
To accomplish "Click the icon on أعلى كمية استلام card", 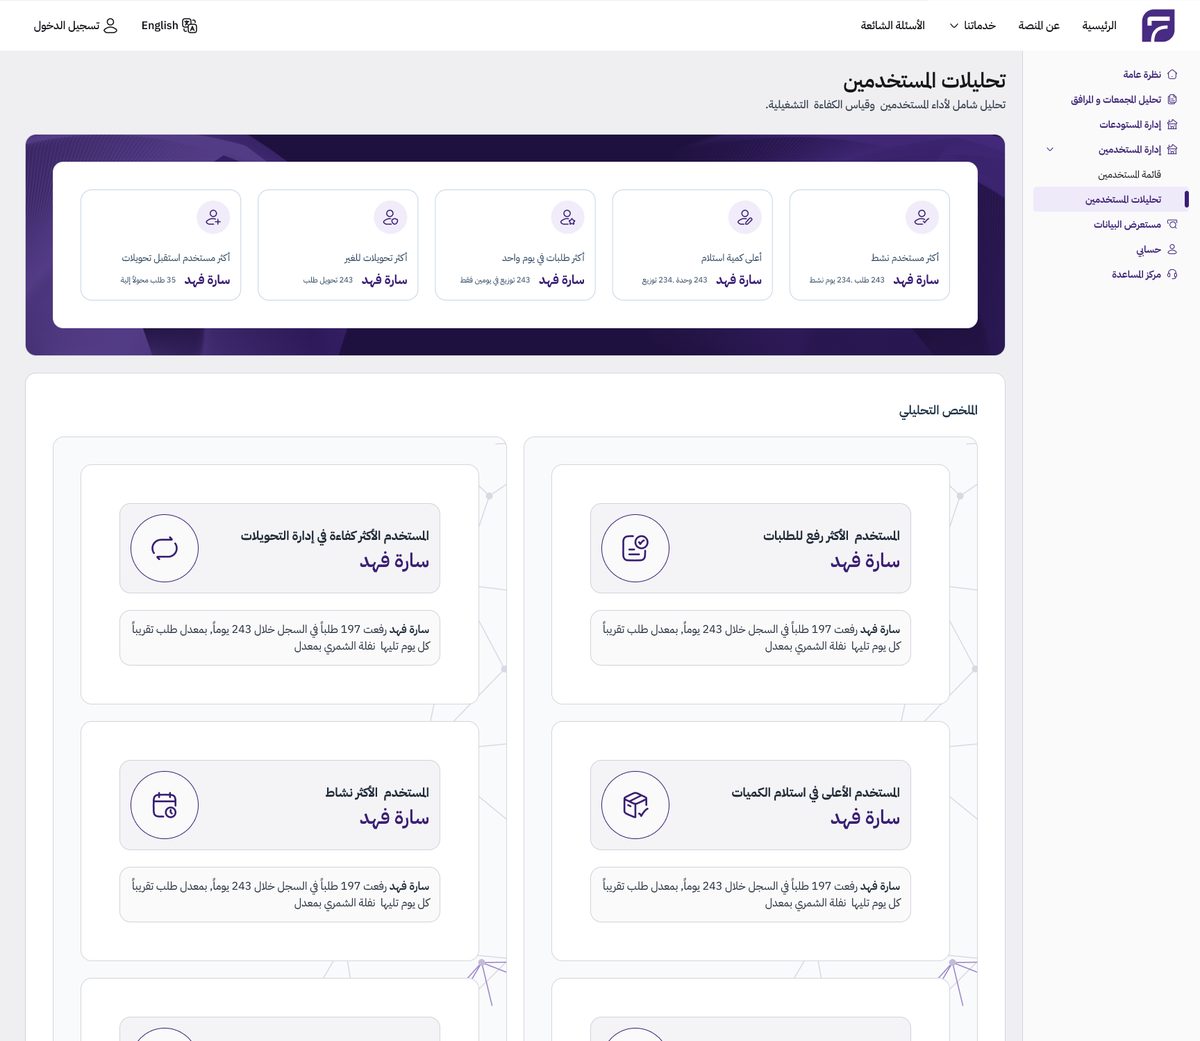I will click(x=745, y=217).
